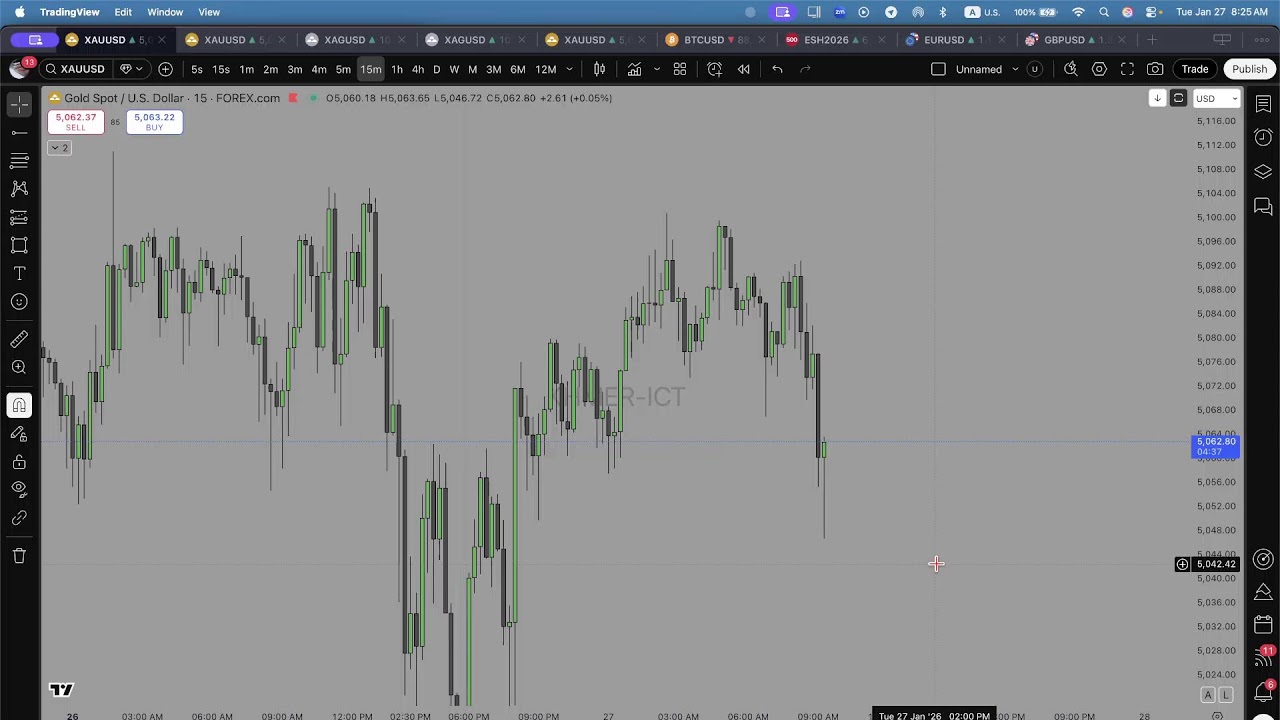This screenshot has width=1280, height=720.
Task: Click the 5,063.22 BUY button
Action: pyautogui.click(x=154, y=122)
